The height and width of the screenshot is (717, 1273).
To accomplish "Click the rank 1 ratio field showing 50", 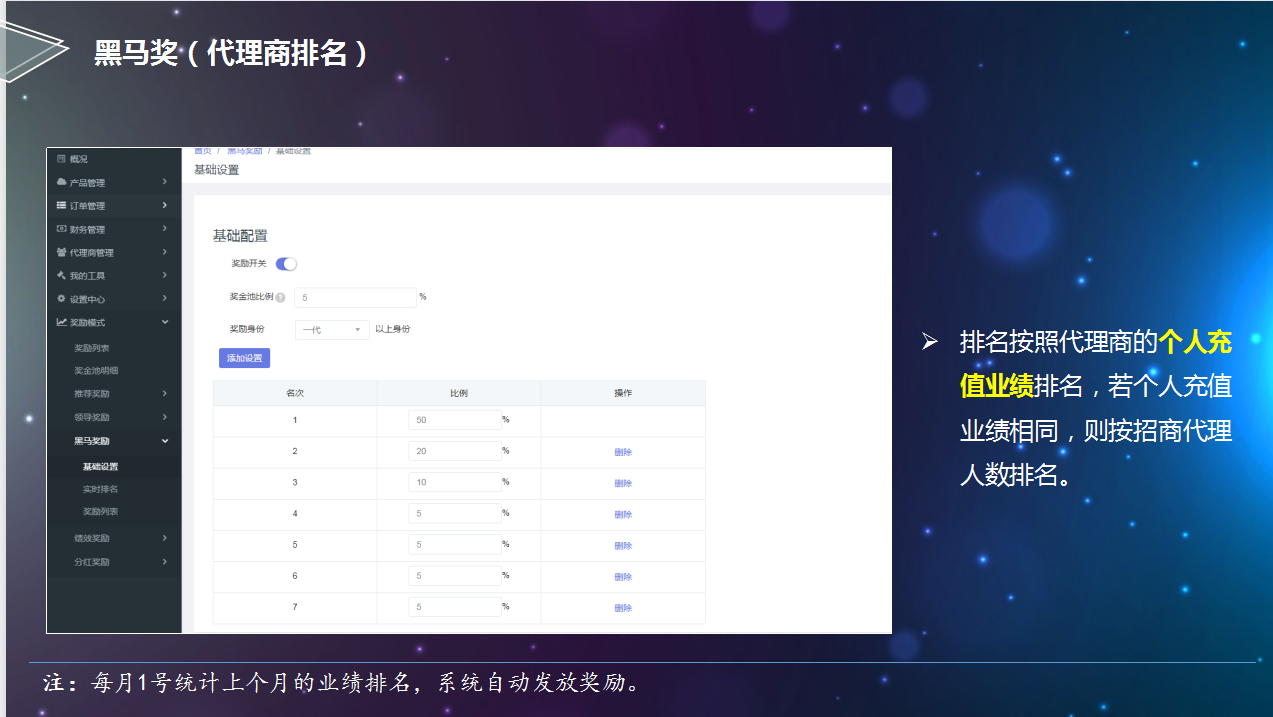I will click(455, 420).
